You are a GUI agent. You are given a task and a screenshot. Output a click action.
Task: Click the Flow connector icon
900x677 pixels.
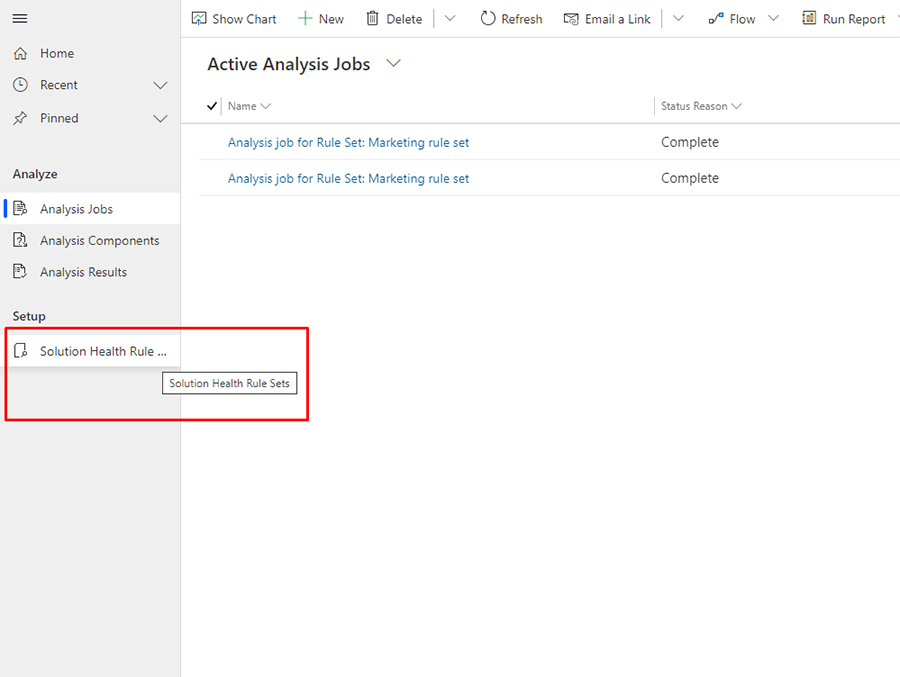716,19
